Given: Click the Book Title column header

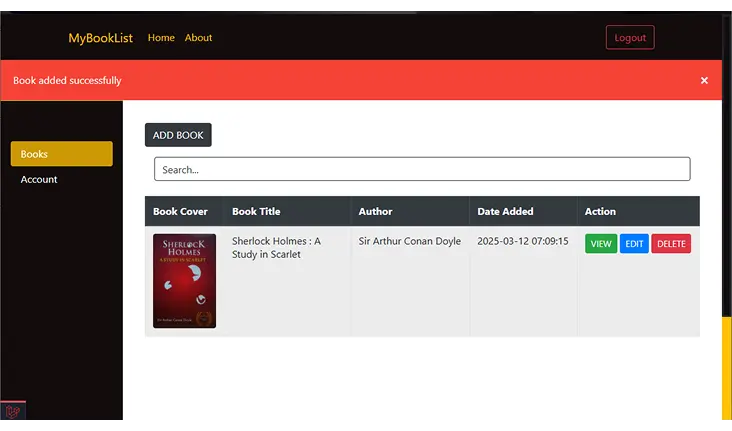Looking at the screenshot, I should pos(256,212).
